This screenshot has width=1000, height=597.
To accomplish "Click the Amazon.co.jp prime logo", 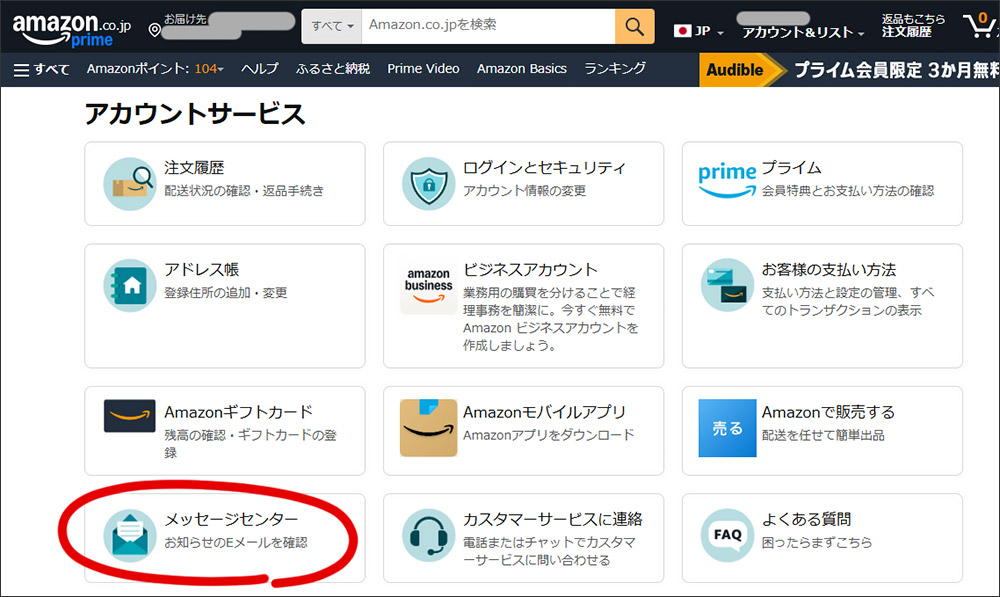I will pos(71,29).
